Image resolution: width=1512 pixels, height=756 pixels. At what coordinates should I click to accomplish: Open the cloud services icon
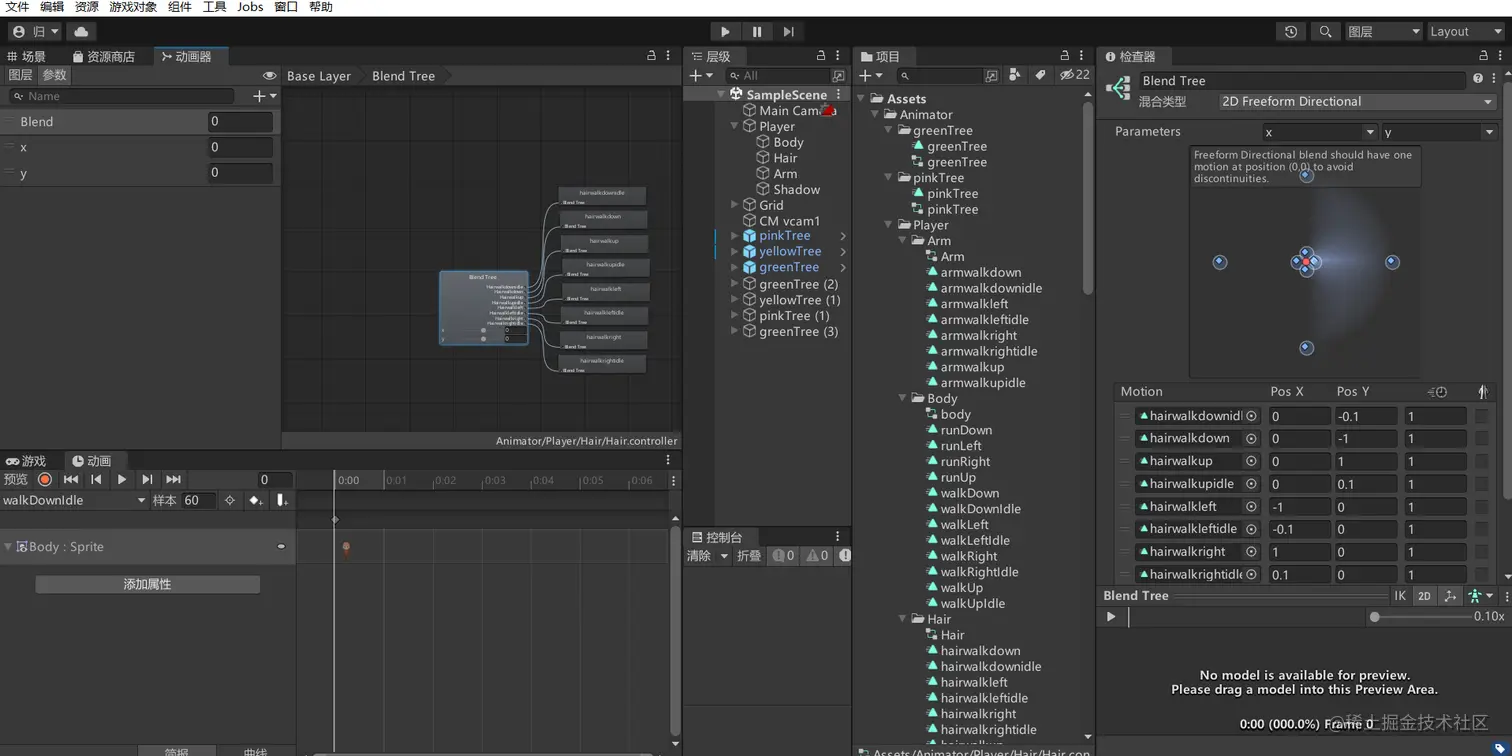click(81, 32)
